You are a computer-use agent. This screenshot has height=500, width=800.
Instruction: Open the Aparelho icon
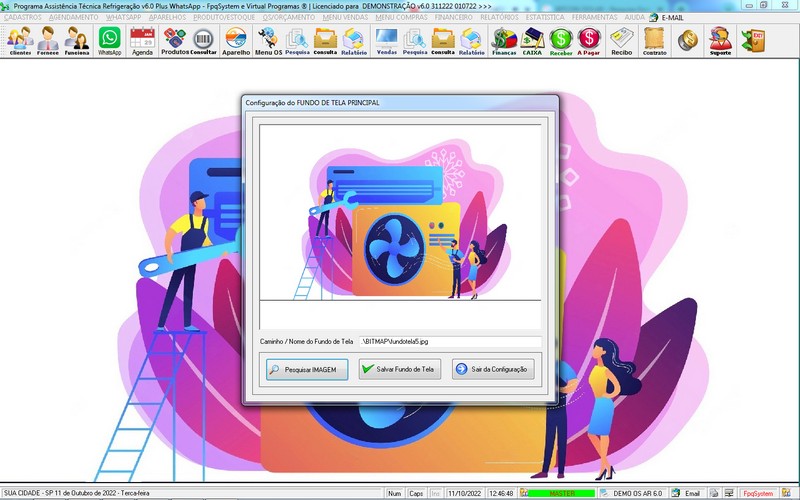point(236,41)
